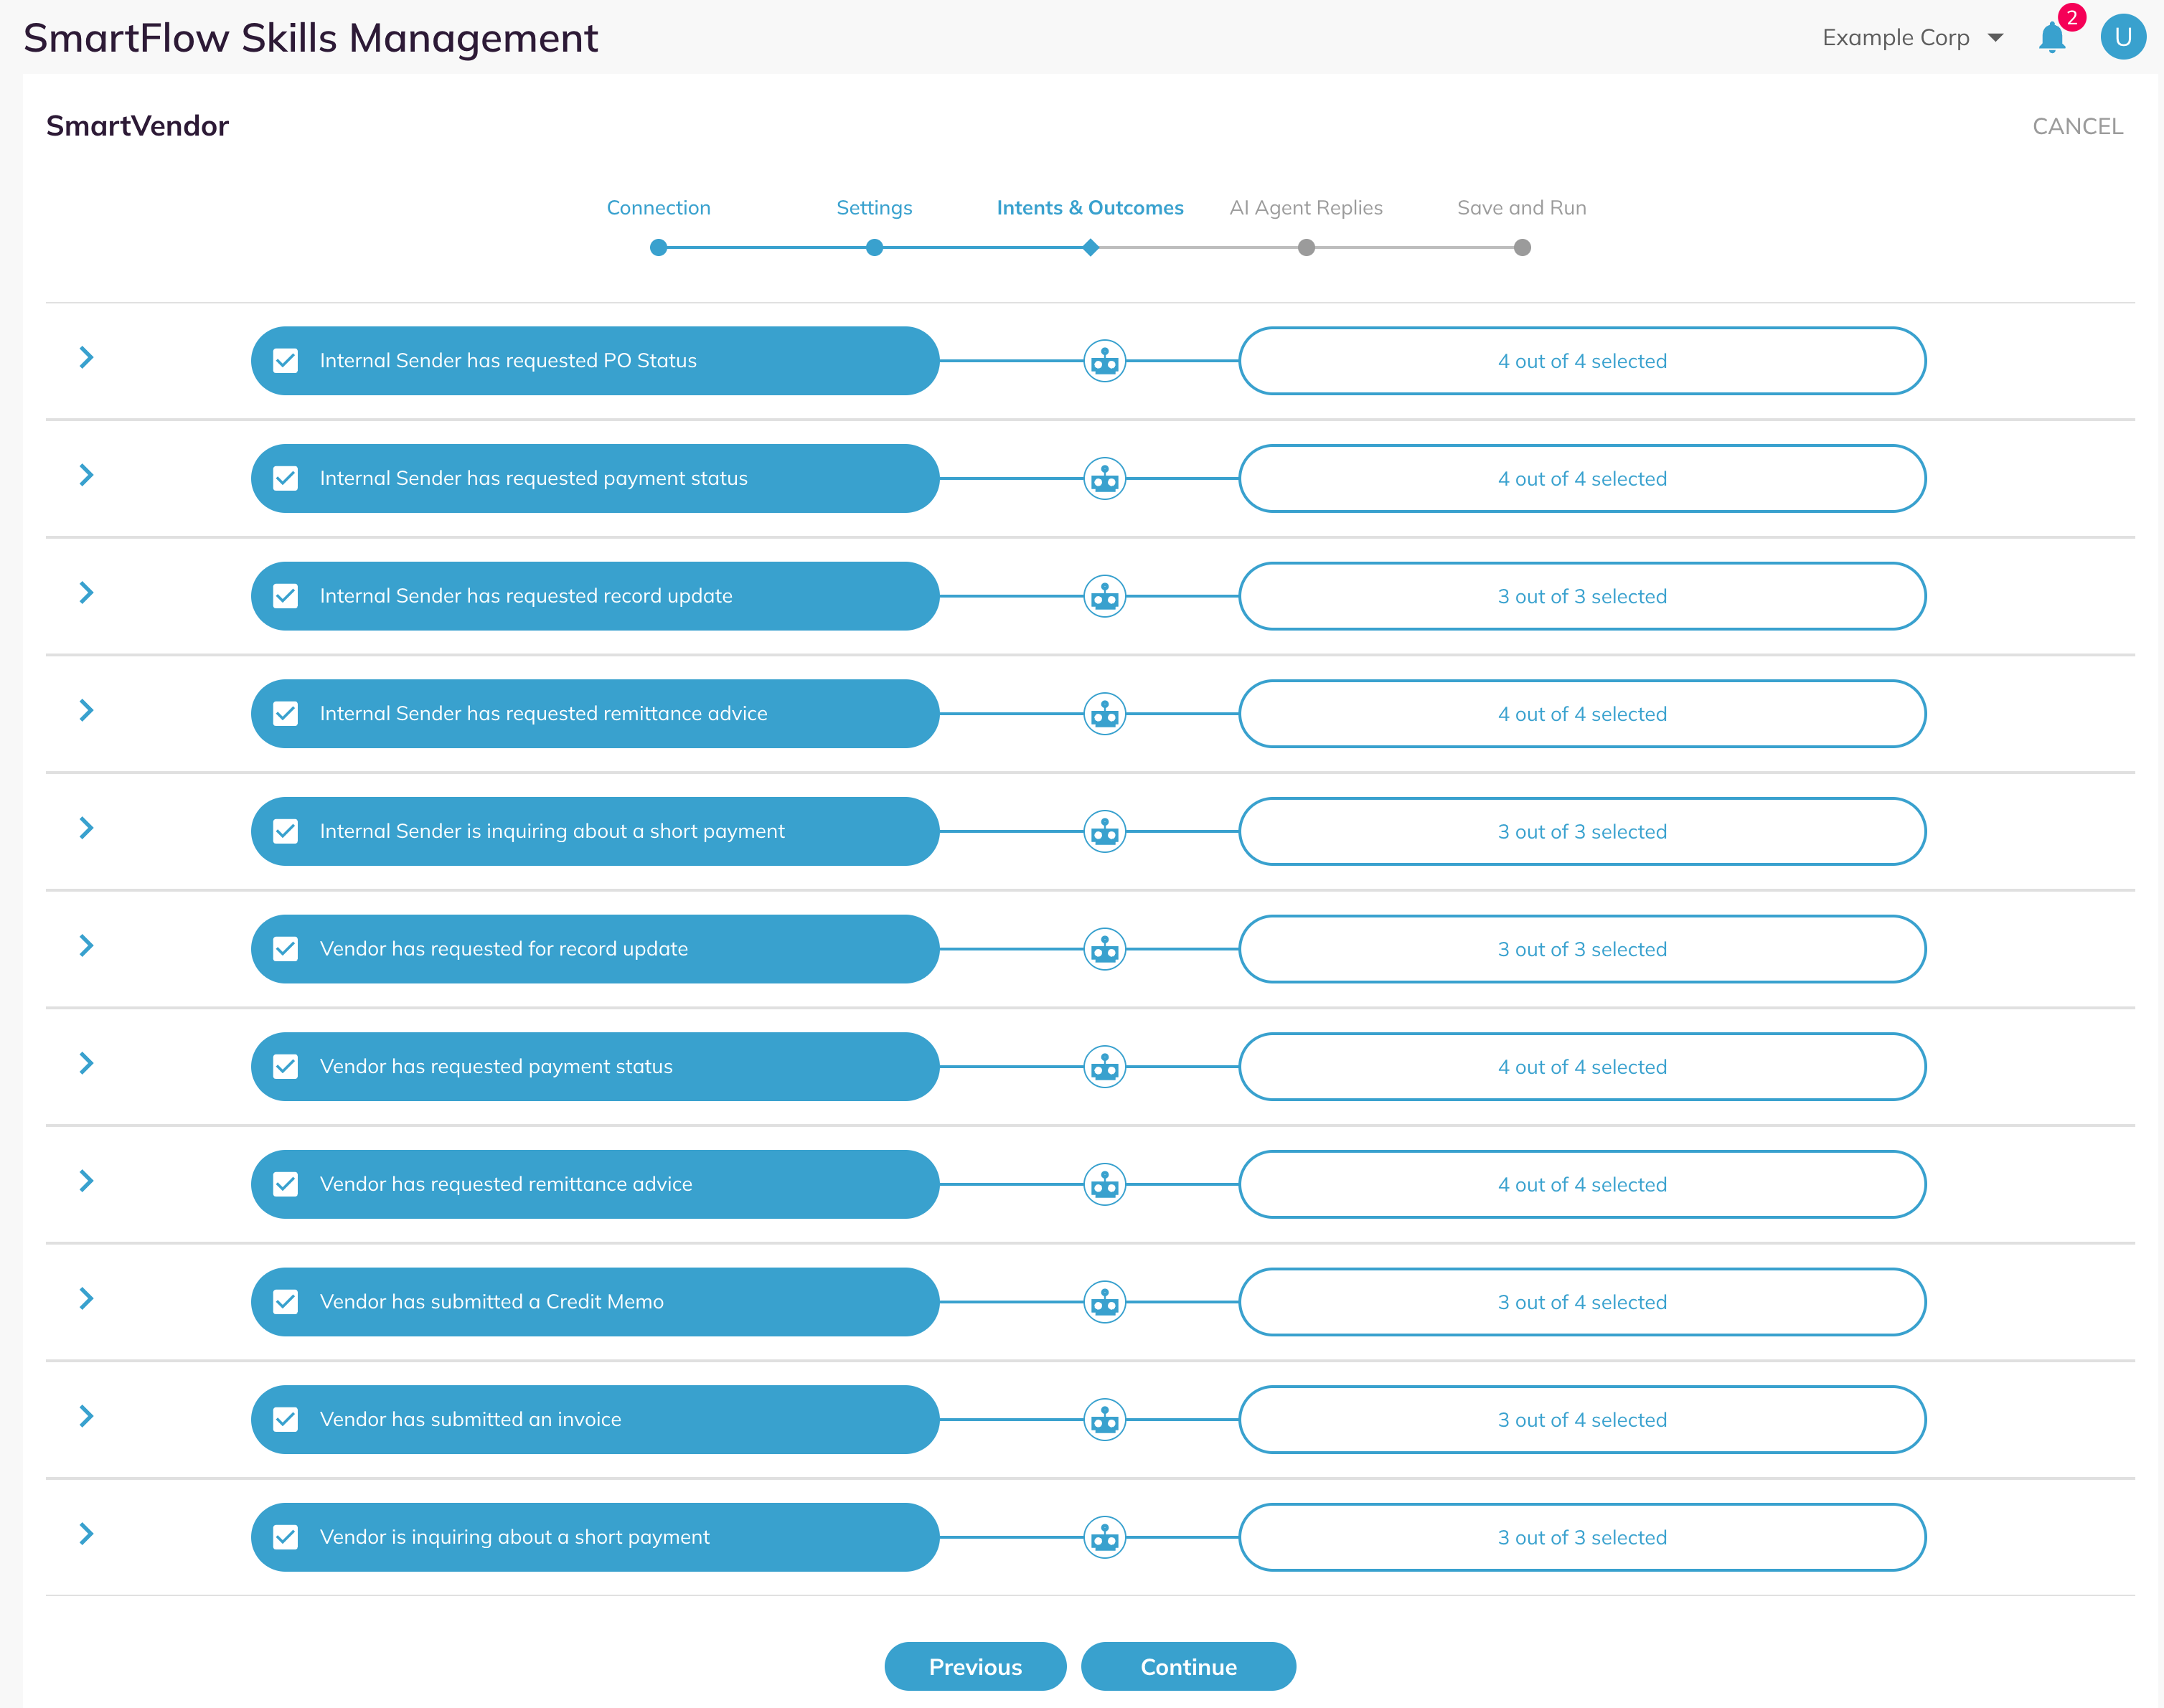Jump to the AI Agent Replies step
The image size is (2164, 1708).
pyautogui.click(x=1306, y=208)
